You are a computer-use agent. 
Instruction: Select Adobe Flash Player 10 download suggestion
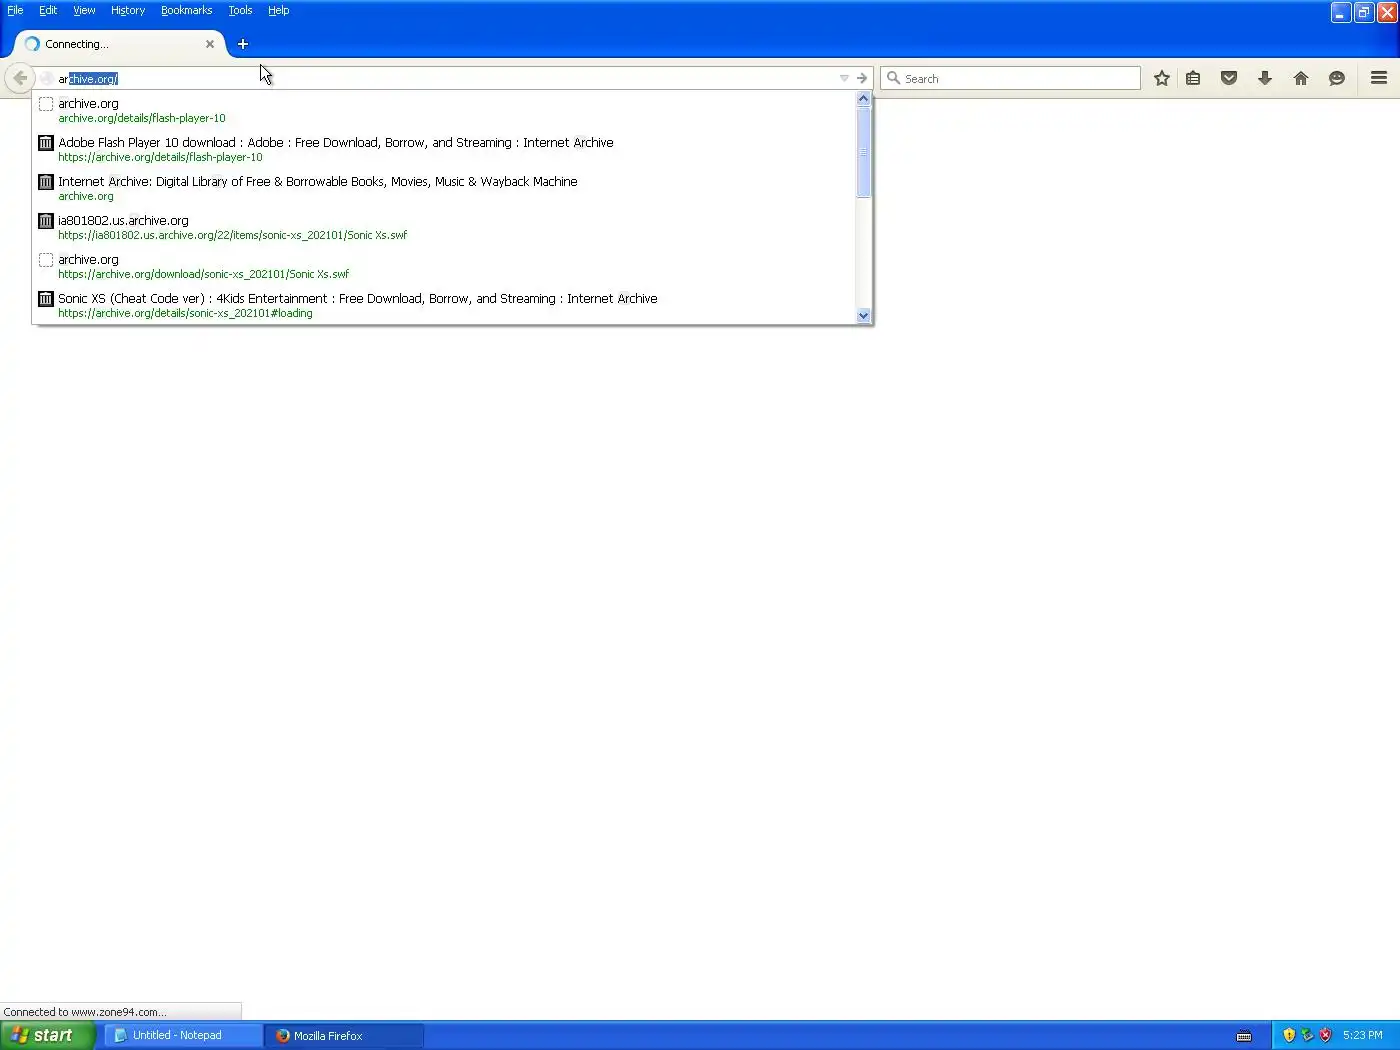[x=445, y=149]
